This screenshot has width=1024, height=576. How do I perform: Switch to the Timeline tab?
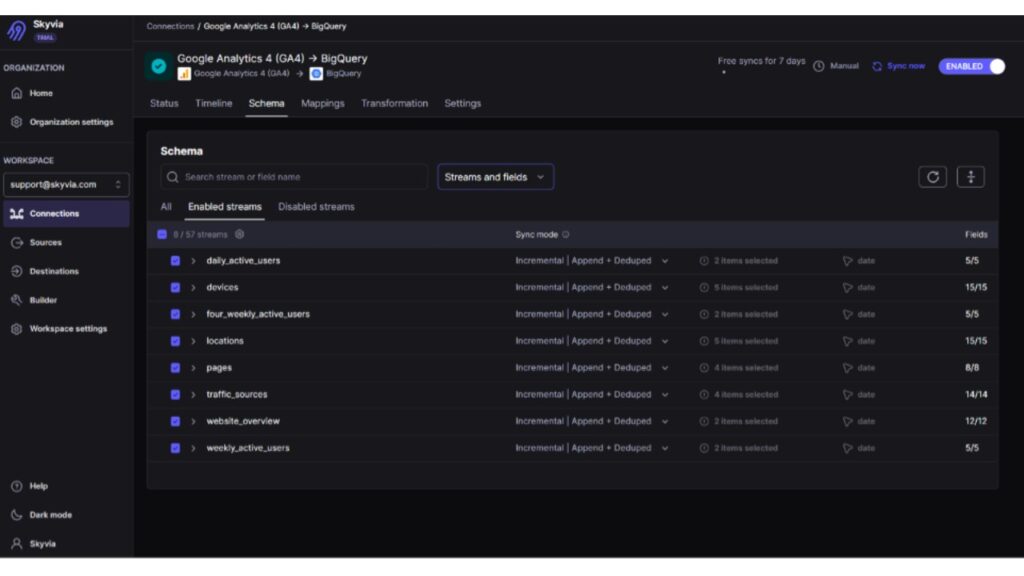[214, 103]
